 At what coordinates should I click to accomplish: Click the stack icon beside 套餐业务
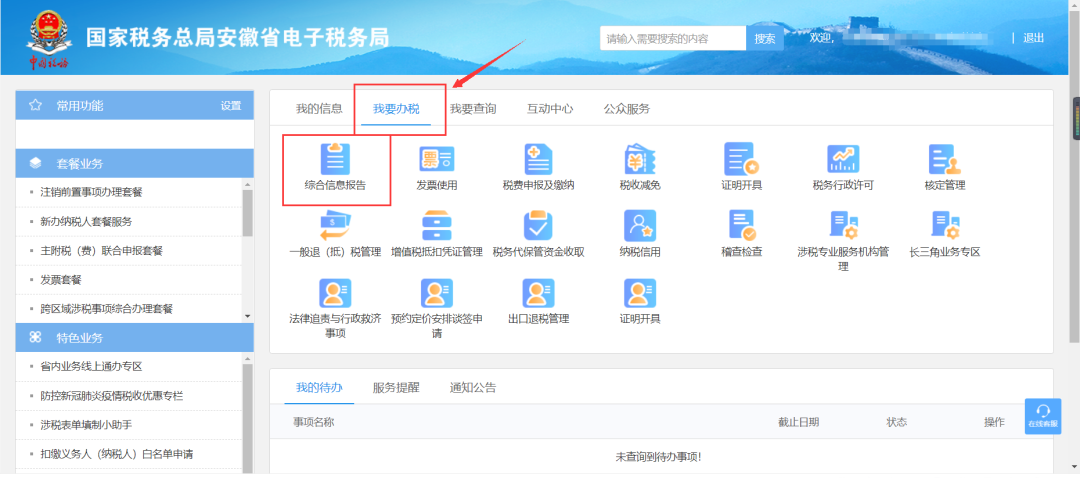[35, 163]
